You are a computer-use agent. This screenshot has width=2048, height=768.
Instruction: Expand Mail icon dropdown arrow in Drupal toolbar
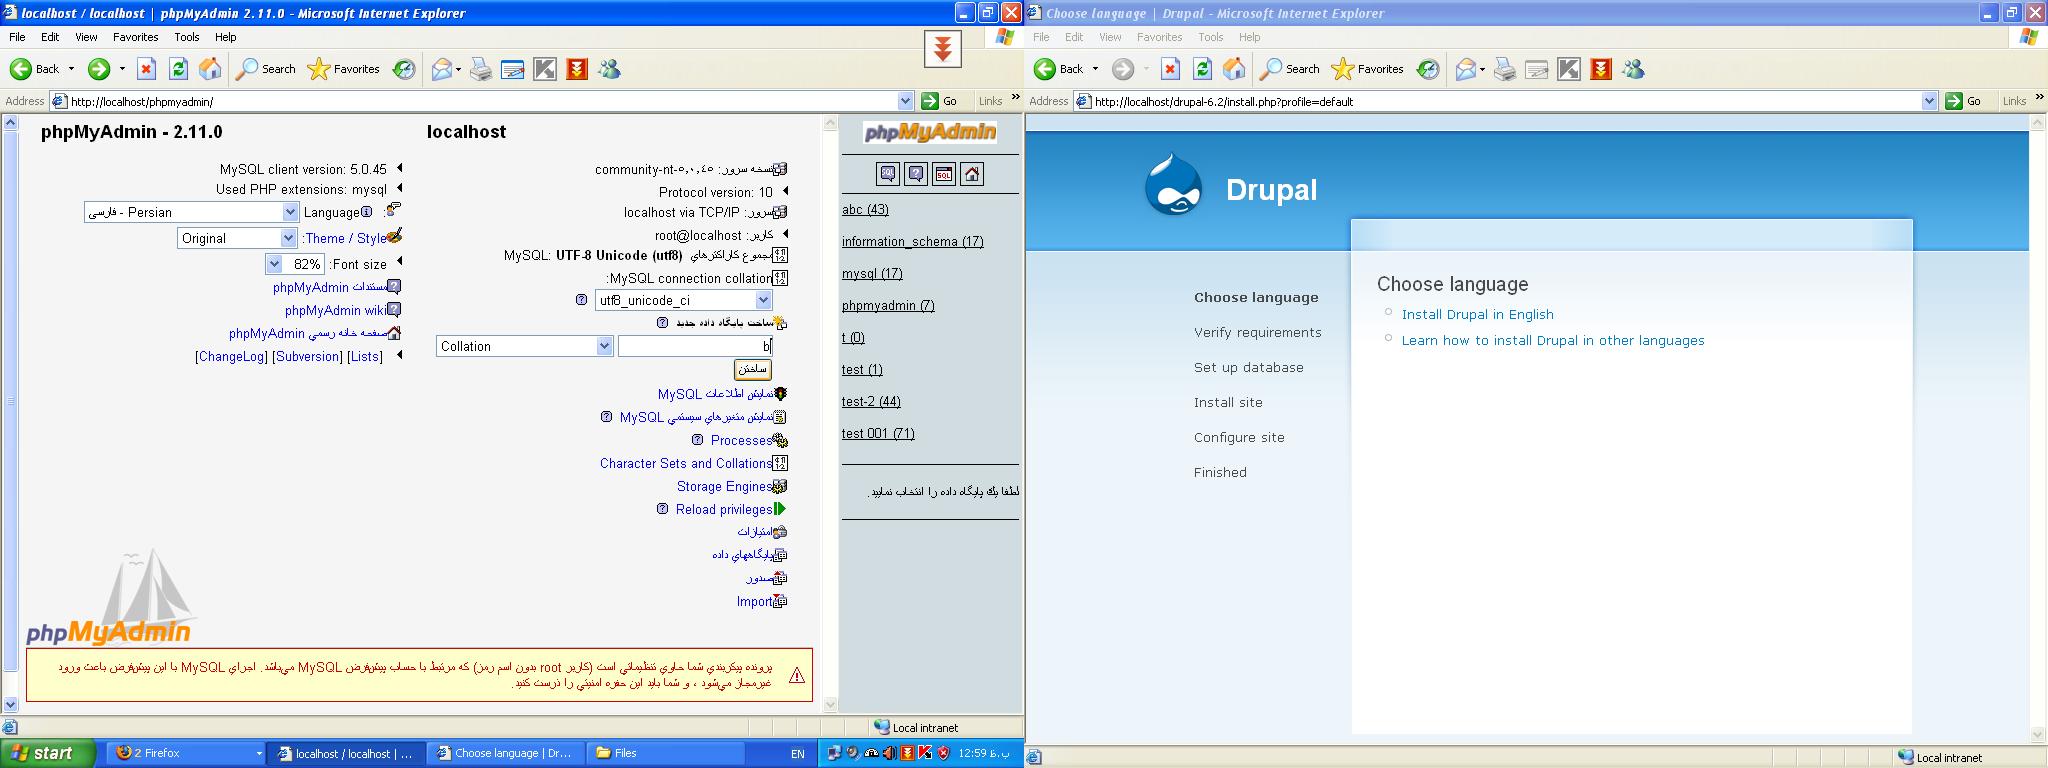(x=1483, y=69)
